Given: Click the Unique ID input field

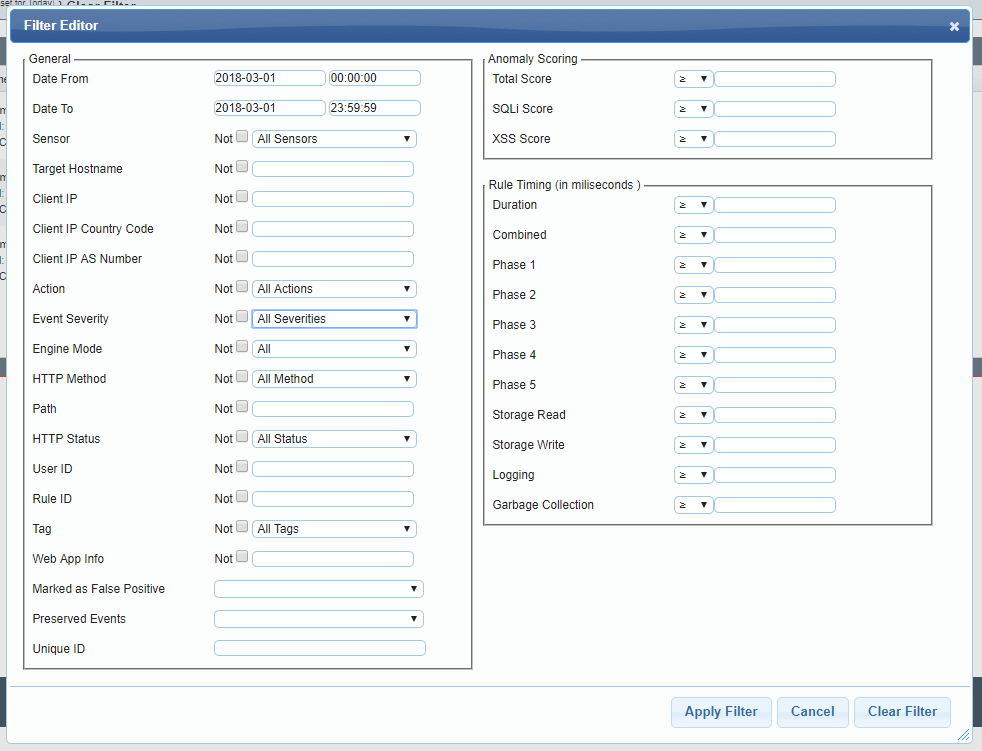Looking at the screenshot, I should [x=319, y=648].
